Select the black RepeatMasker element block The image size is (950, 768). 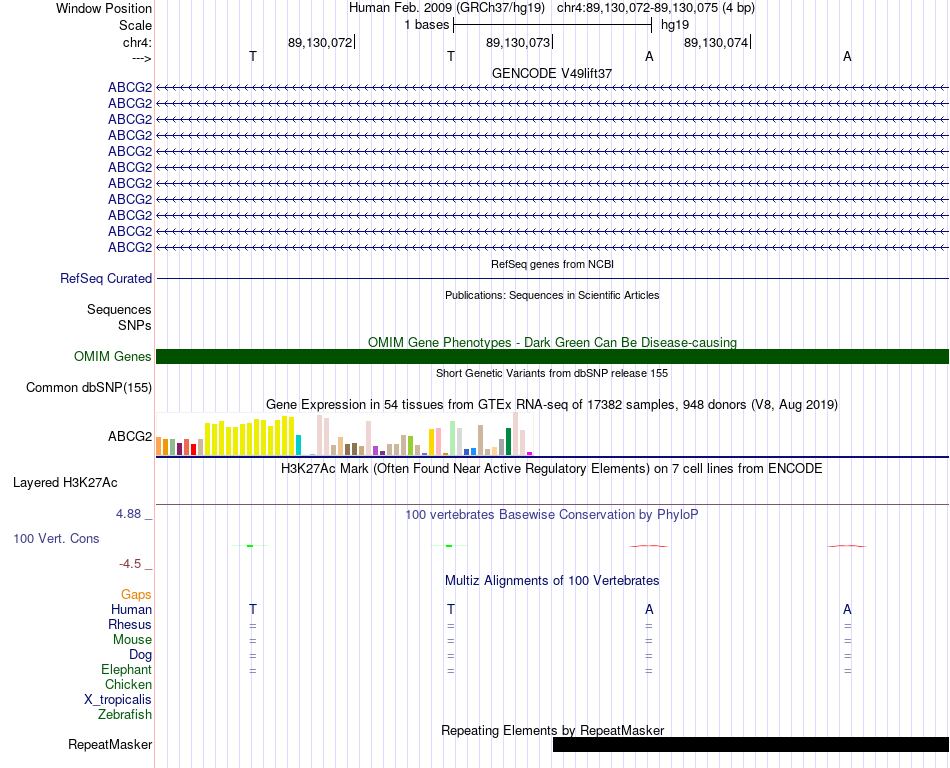751,744
